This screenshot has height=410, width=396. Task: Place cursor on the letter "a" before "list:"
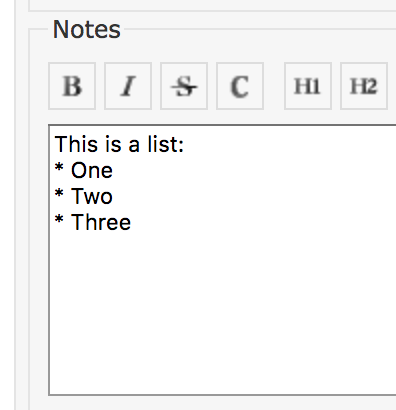tap(134, 147)
